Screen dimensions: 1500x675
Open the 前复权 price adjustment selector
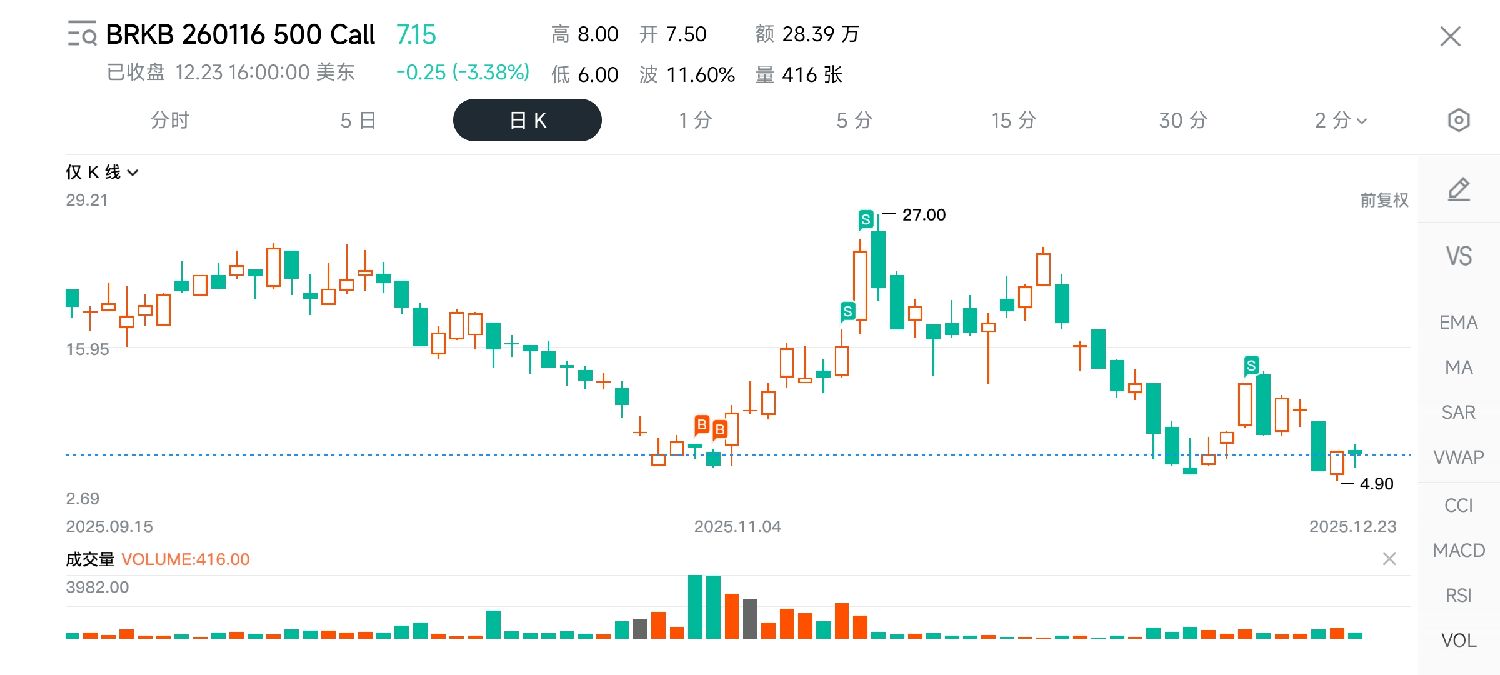click(1384, 200)
